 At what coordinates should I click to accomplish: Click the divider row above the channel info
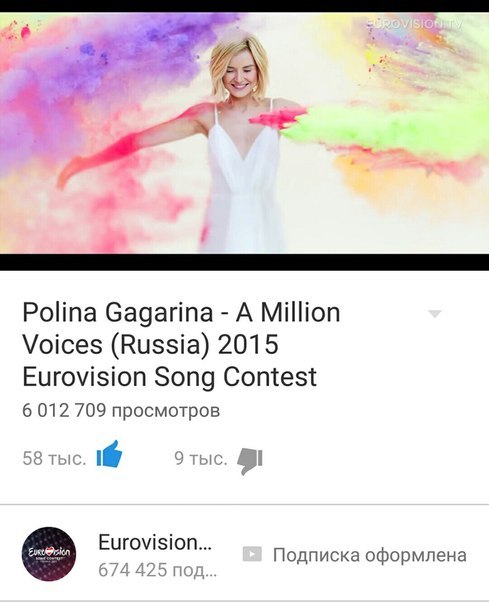click(244, 504)
